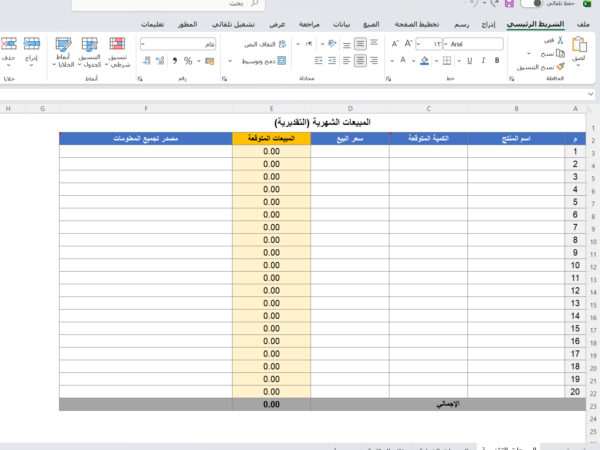
Task: Click the Bottom Align icon
Action: point(347,45)
